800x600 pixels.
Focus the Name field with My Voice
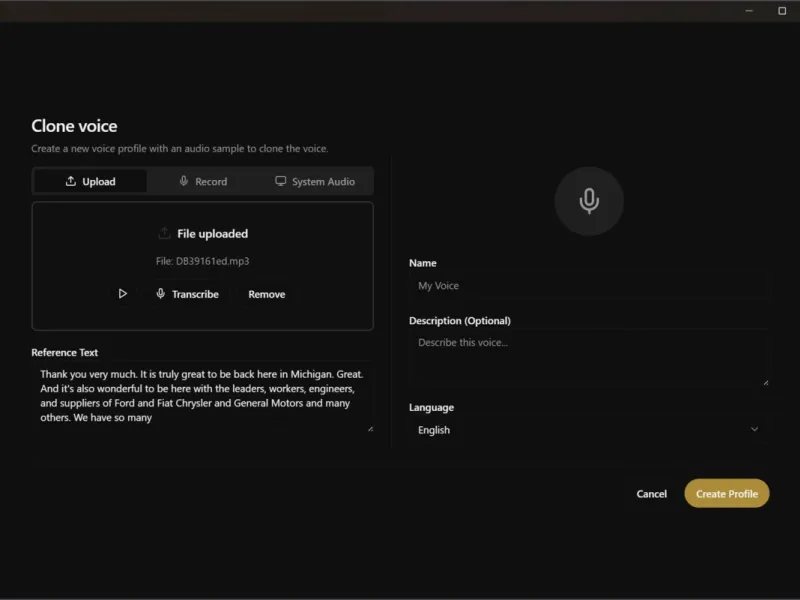pyautogui.click(x=588, y=286)
